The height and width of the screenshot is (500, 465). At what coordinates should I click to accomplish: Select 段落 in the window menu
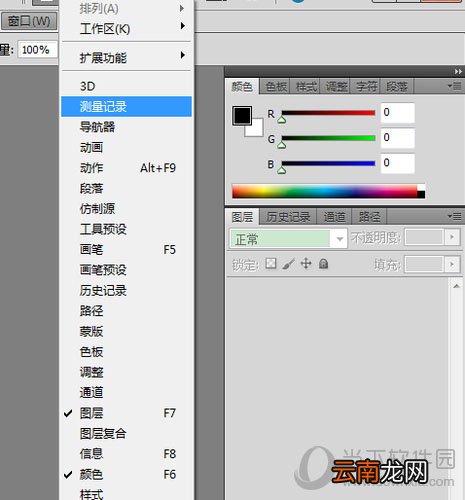pos(126,188)
